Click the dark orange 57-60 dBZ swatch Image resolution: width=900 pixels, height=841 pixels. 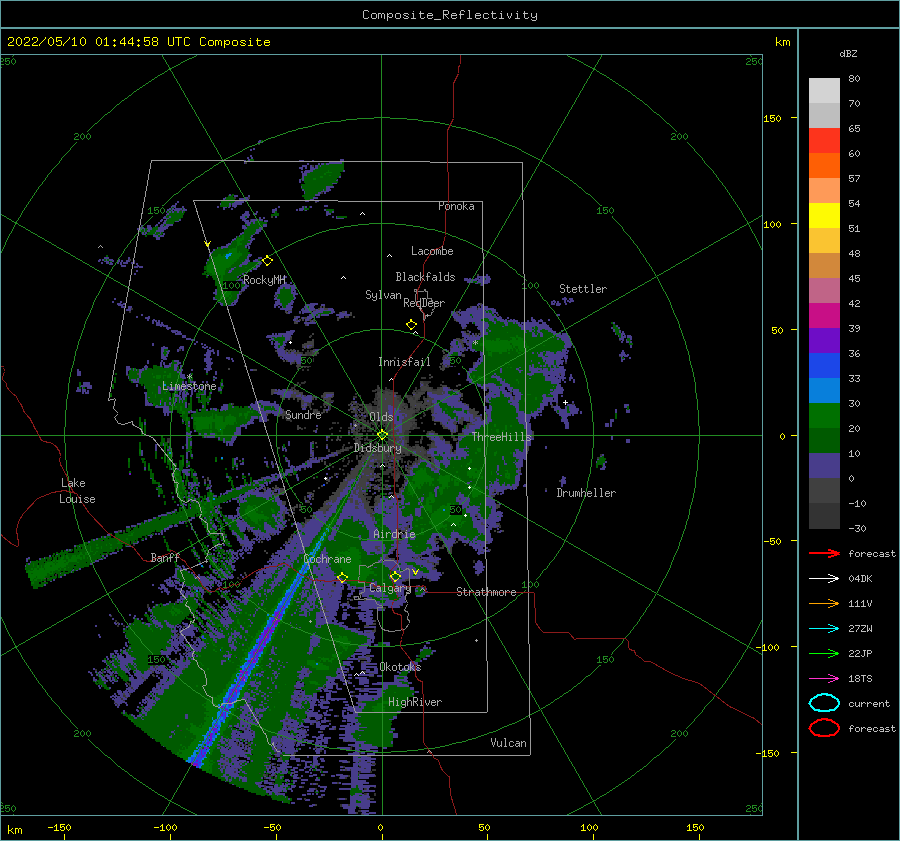[x=824, y=166]
